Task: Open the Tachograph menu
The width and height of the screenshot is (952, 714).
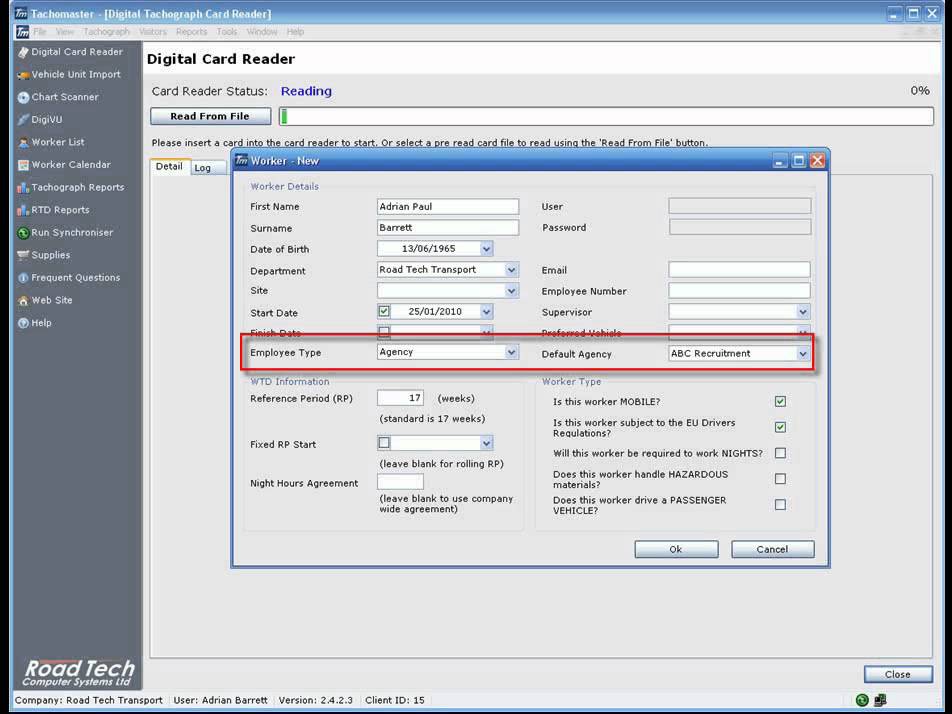Action: (x=106, y=32)
